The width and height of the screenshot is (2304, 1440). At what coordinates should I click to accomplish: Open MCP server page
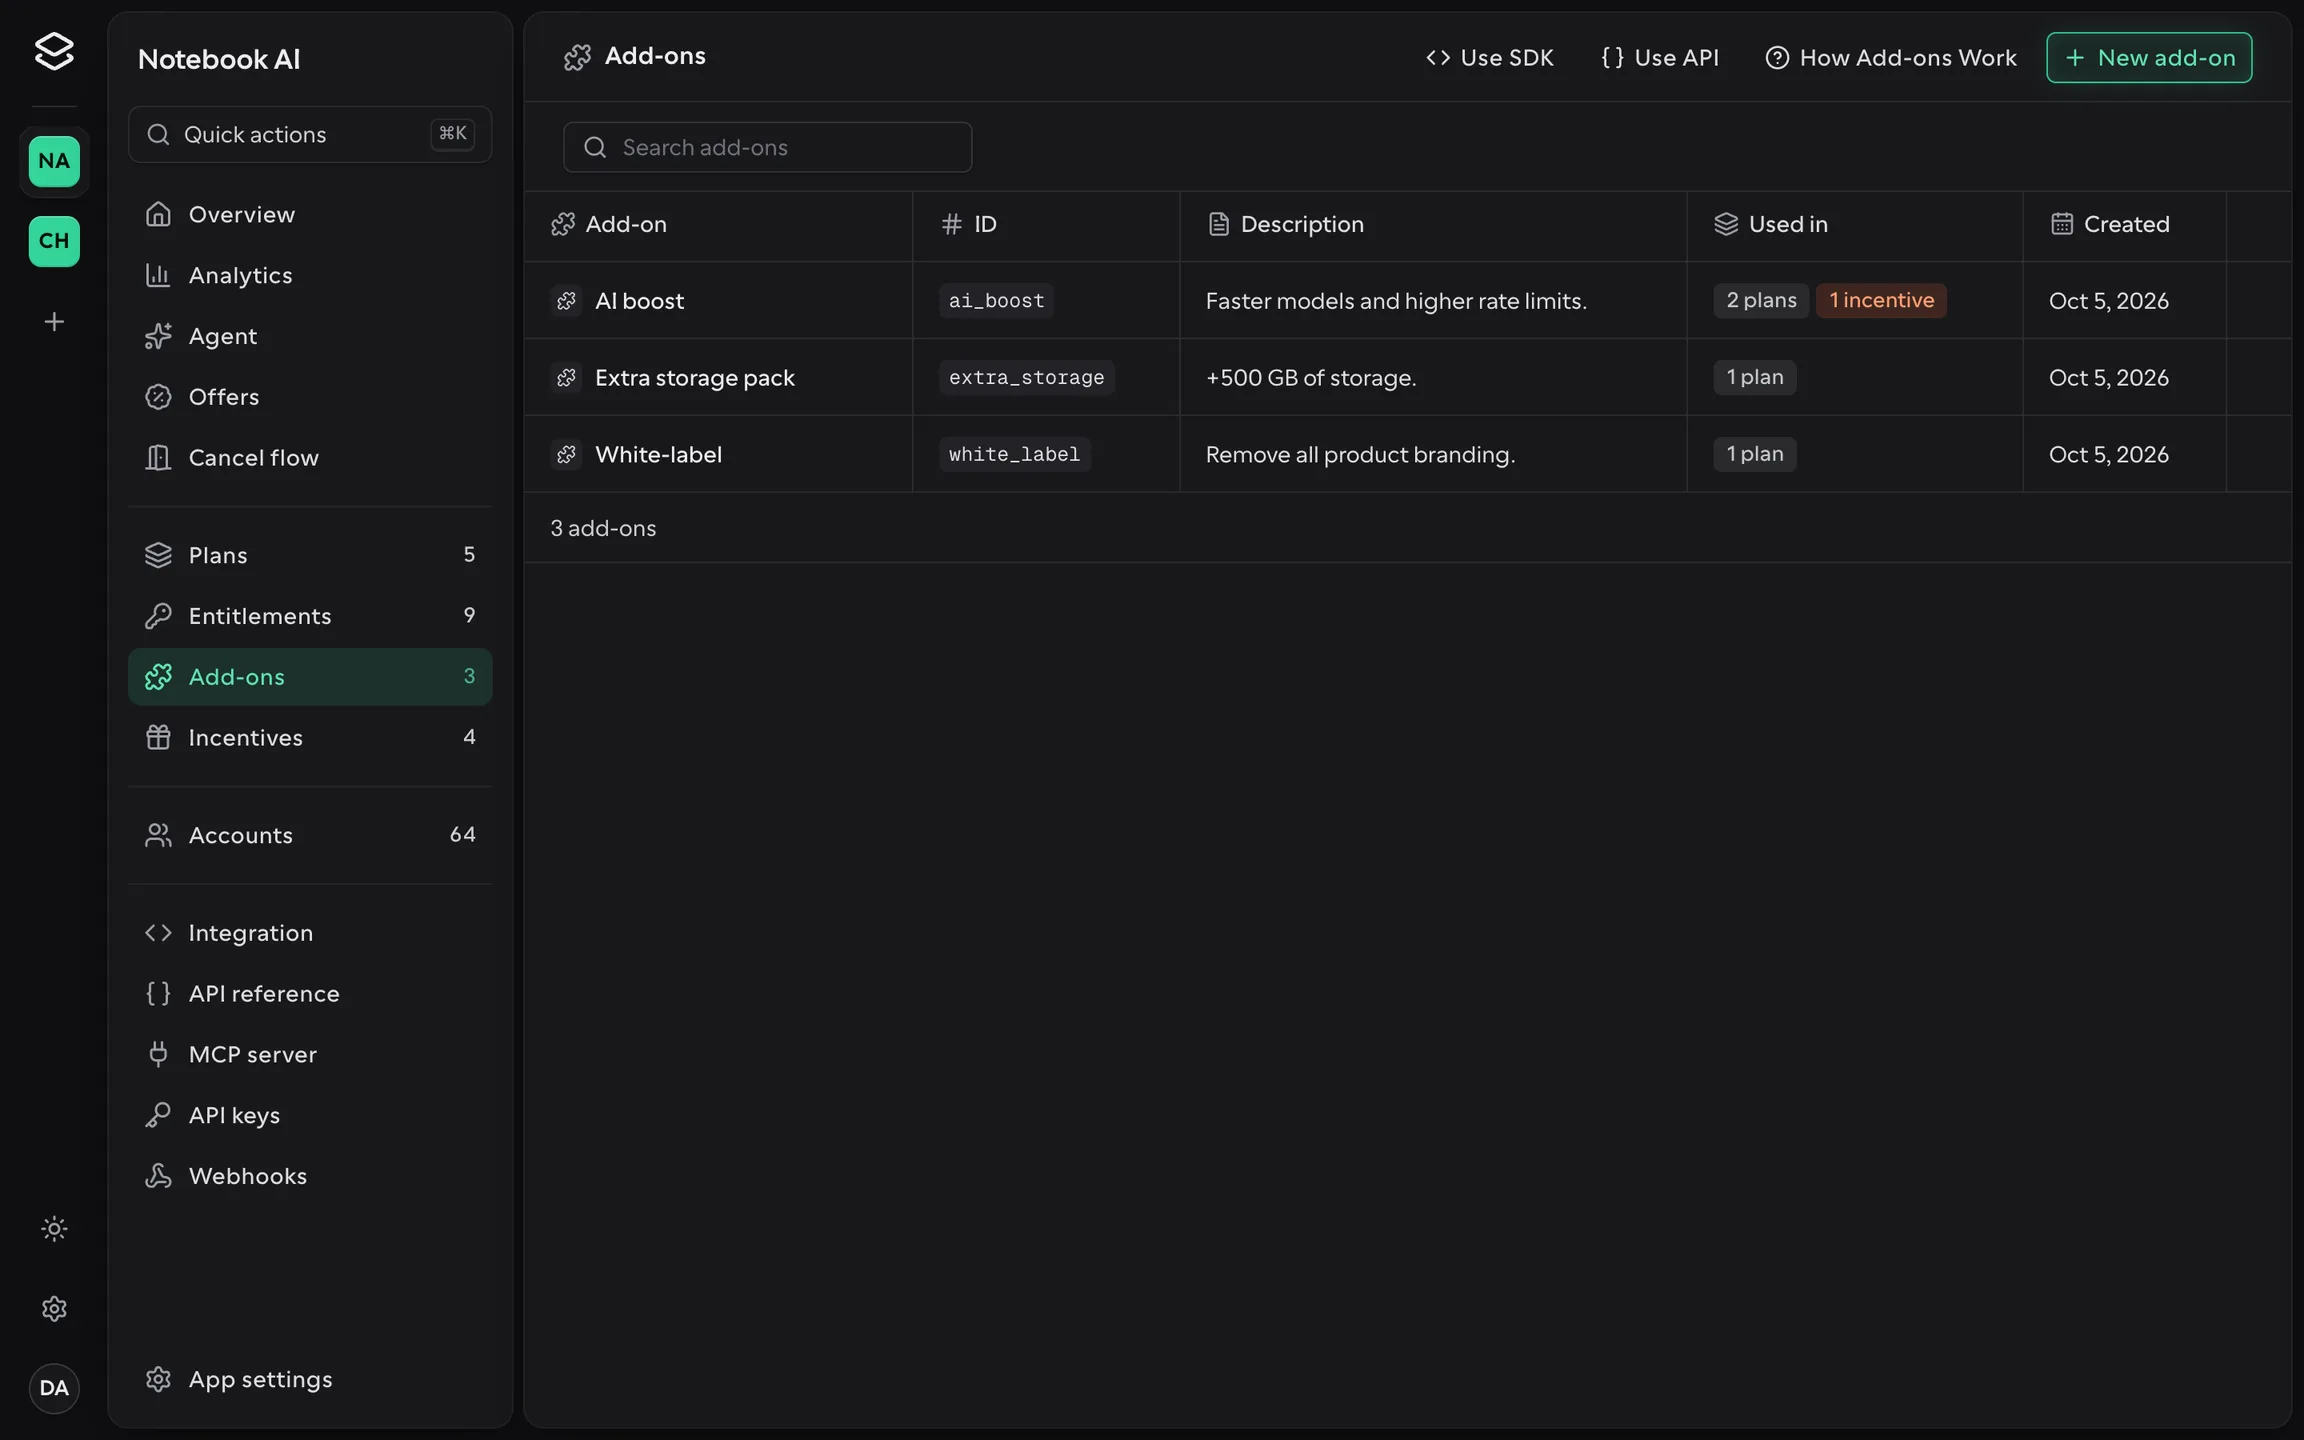310,1054
